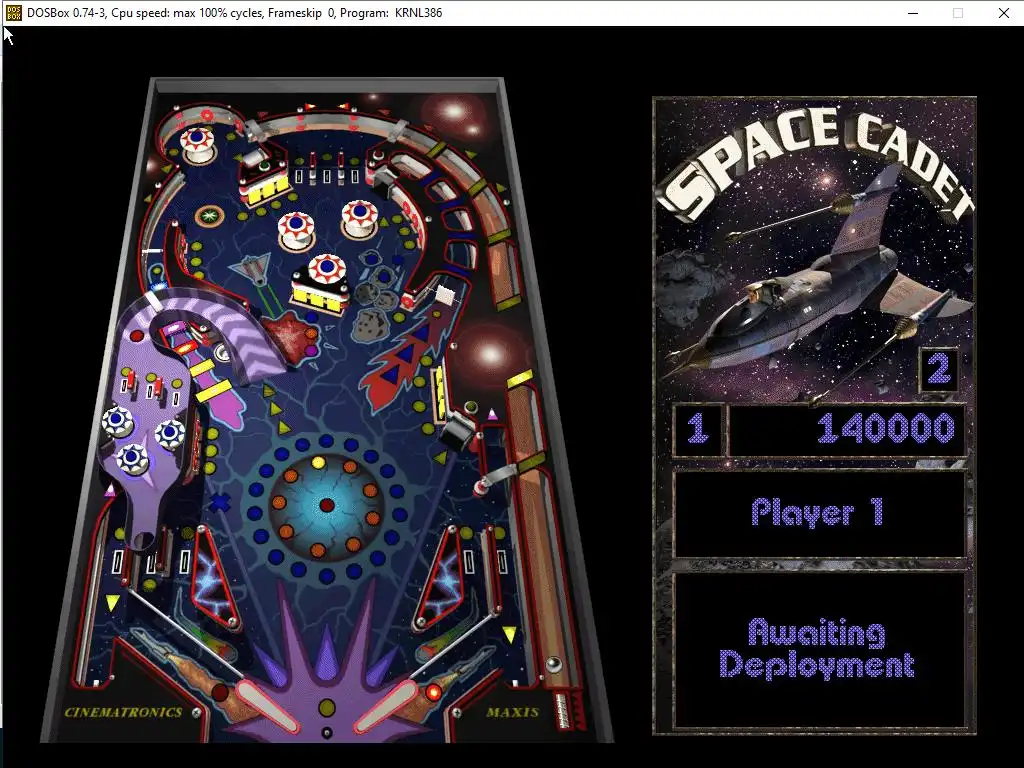The width and height of the screenshot is (1024, 768).
Task: Click the white flag target above the red rocket
Action: point(445,295)
